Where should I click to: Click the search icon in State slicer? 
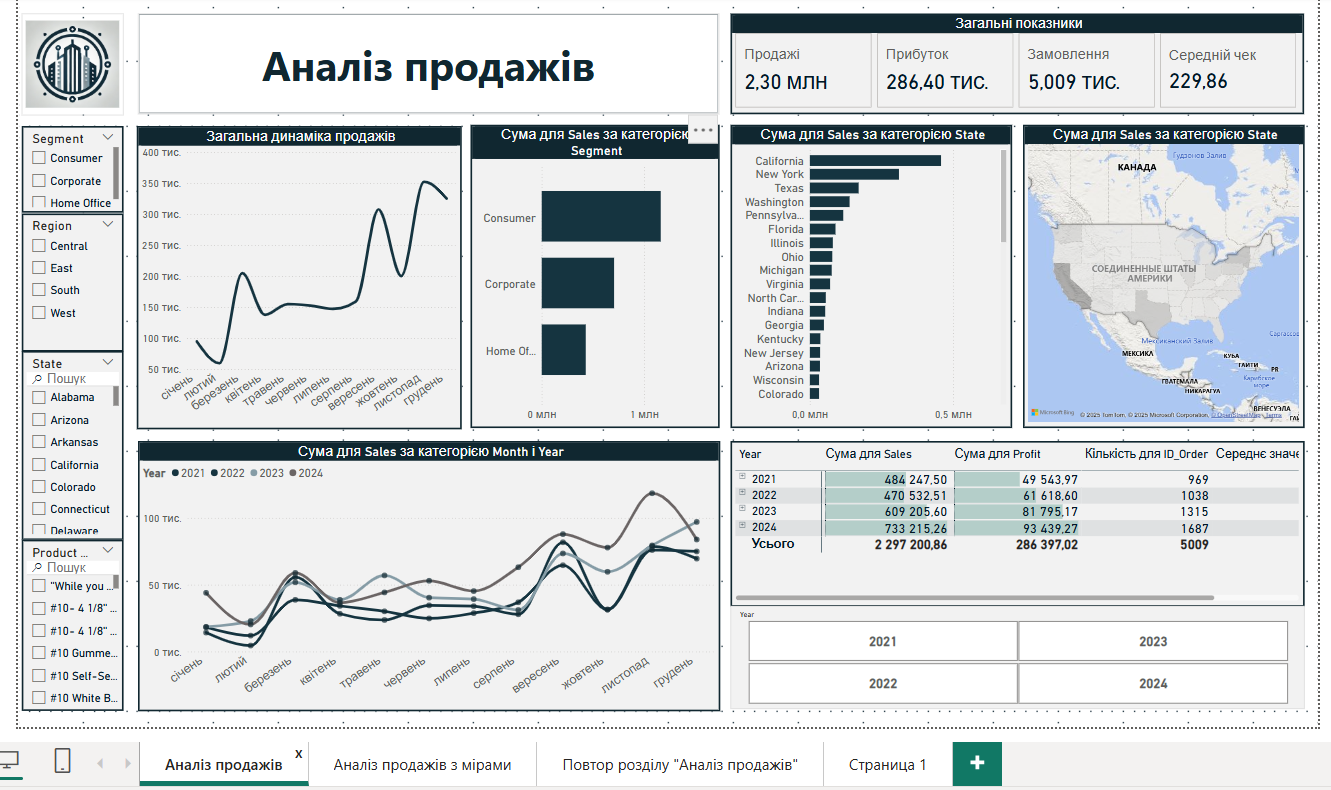(37, 380)
